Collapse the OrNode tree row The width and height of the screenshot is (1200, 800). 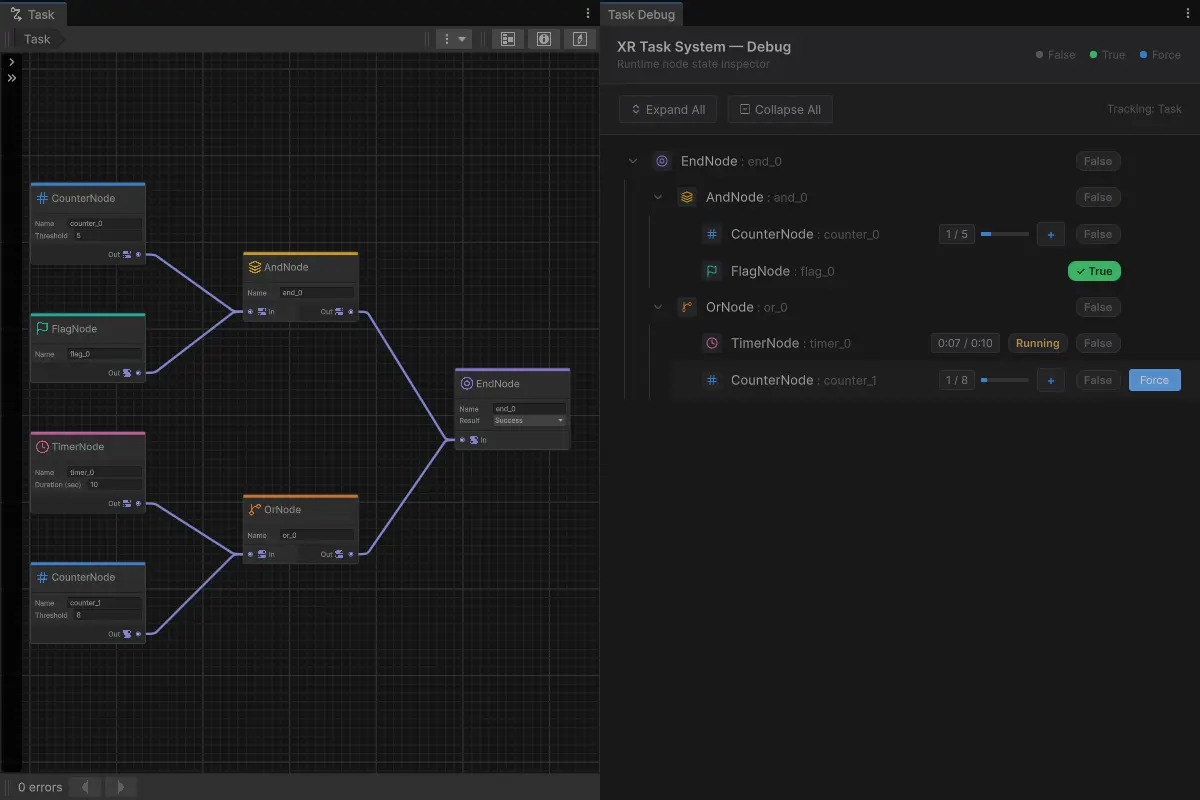point(658,307)
